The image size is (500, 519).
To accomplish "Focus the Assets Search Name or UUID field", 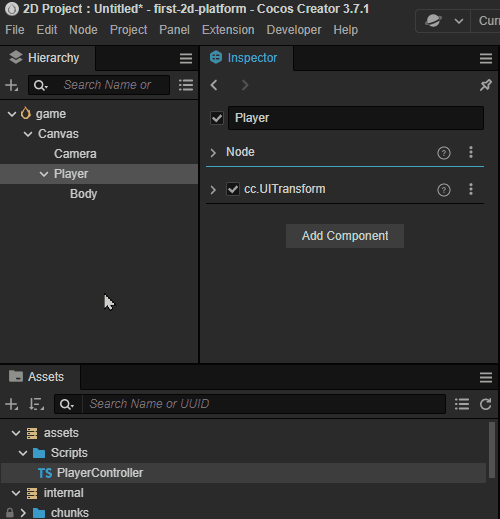I will [x=264, y=404].
